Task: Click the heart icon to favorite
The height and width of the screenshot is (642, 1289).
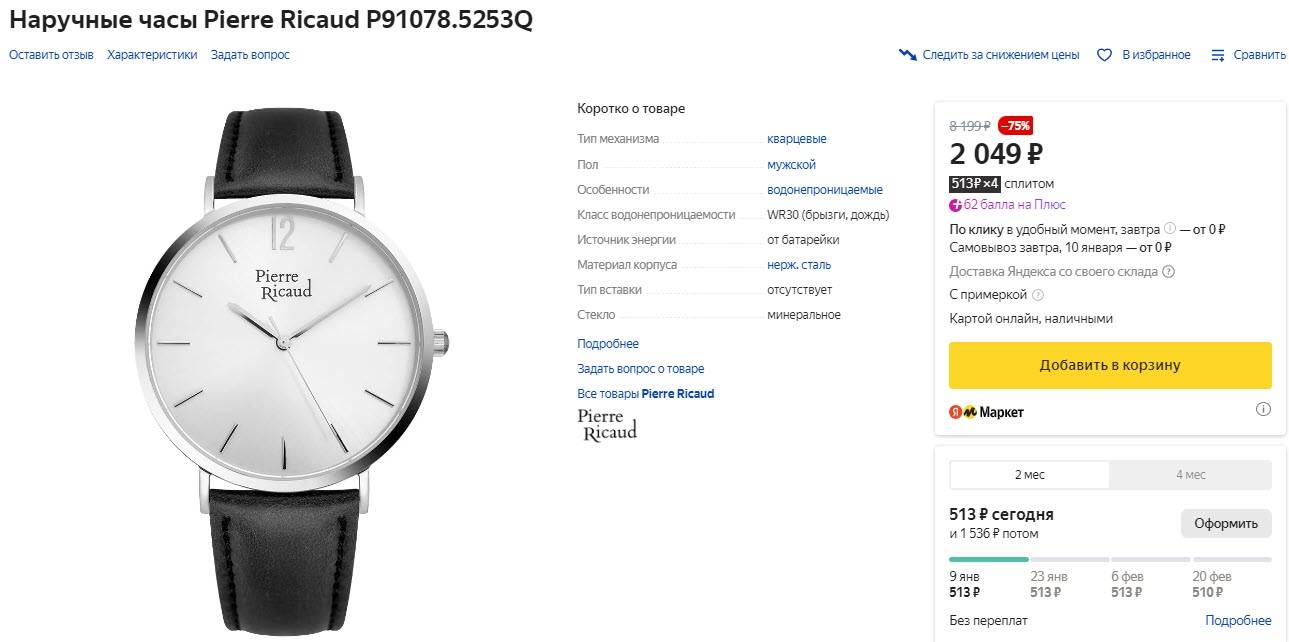Action: pyautogui.click(x=1104, y=55)
